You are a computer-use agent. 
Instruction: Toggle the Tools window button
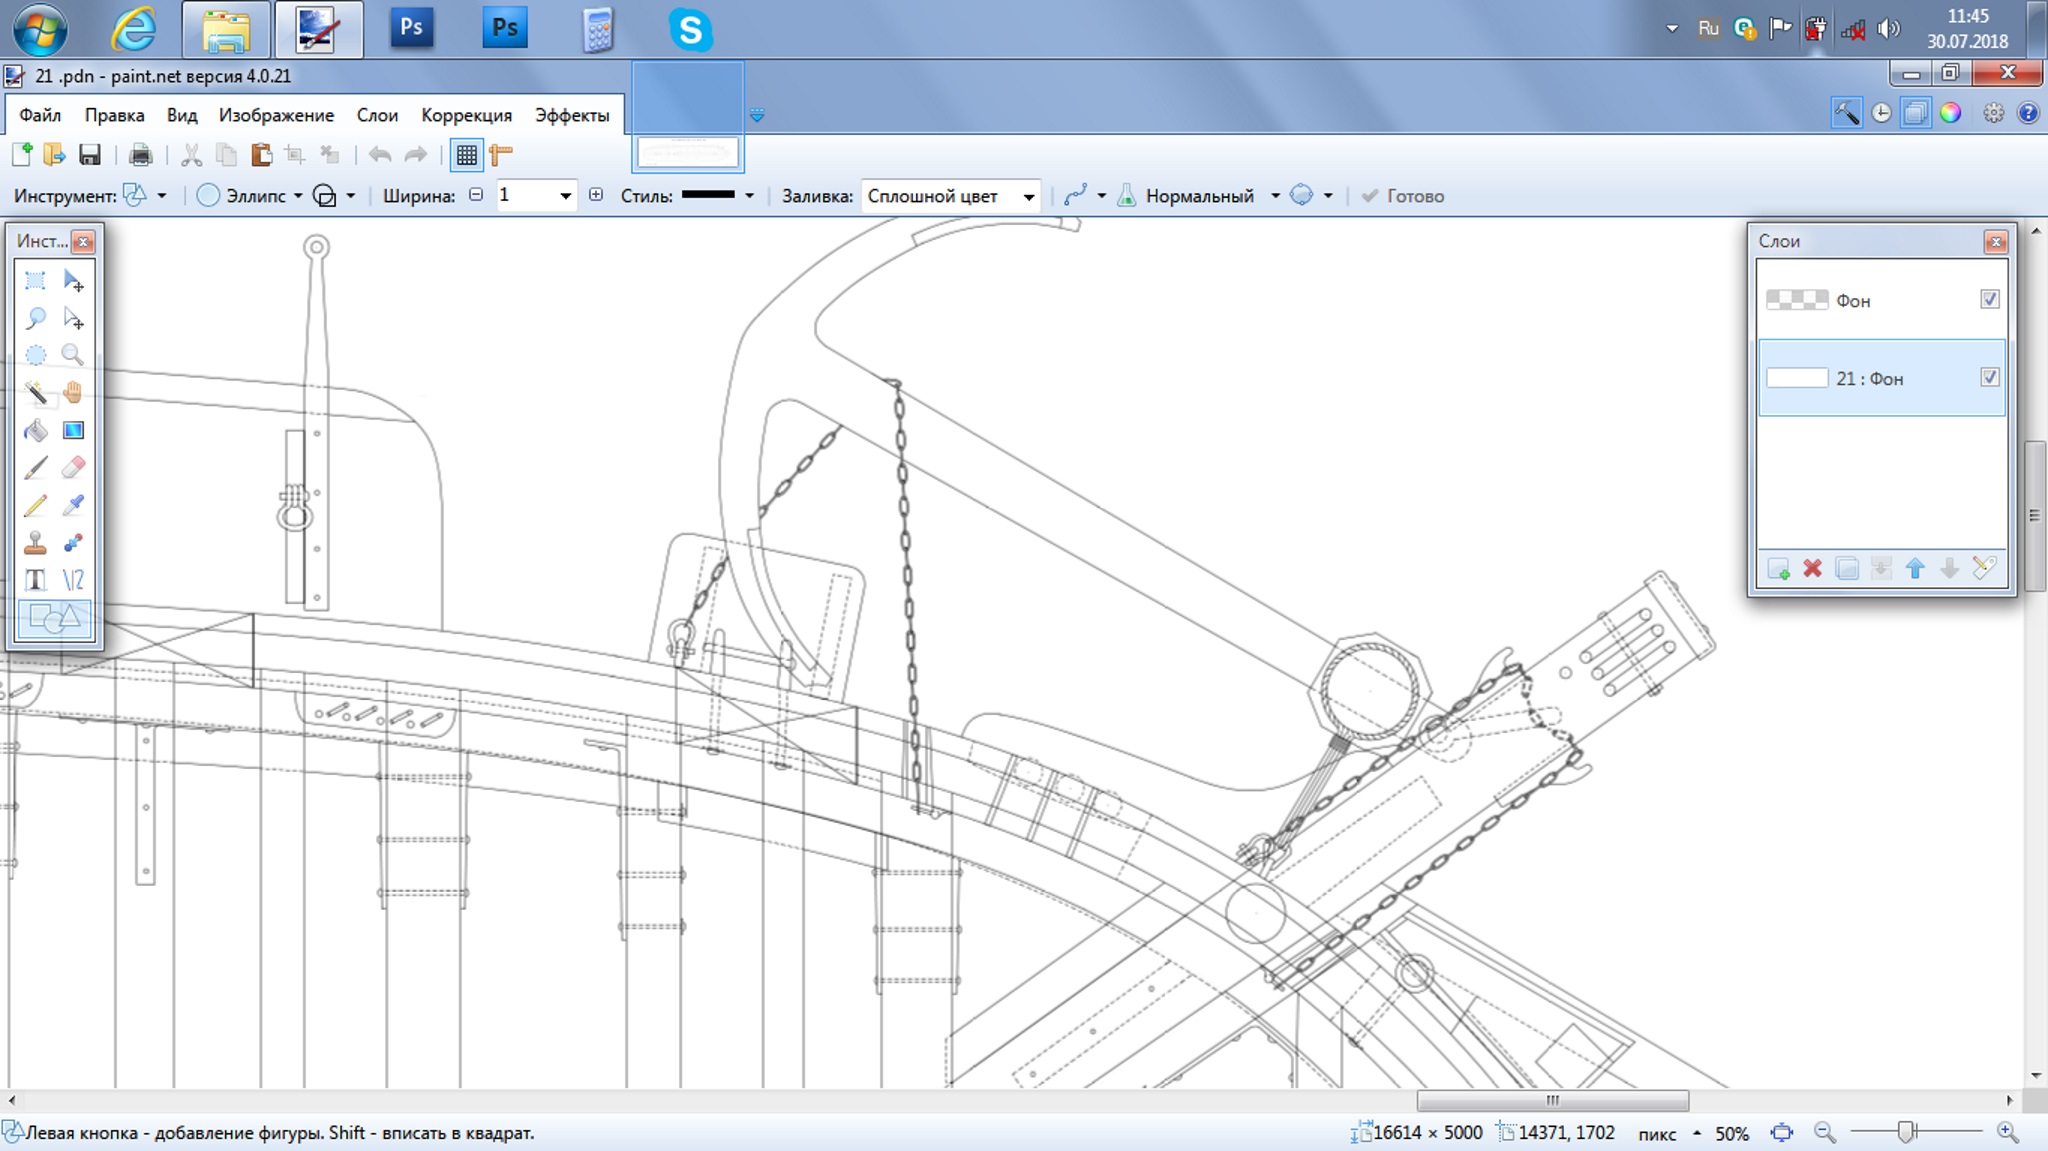[x=1846, y=113]
